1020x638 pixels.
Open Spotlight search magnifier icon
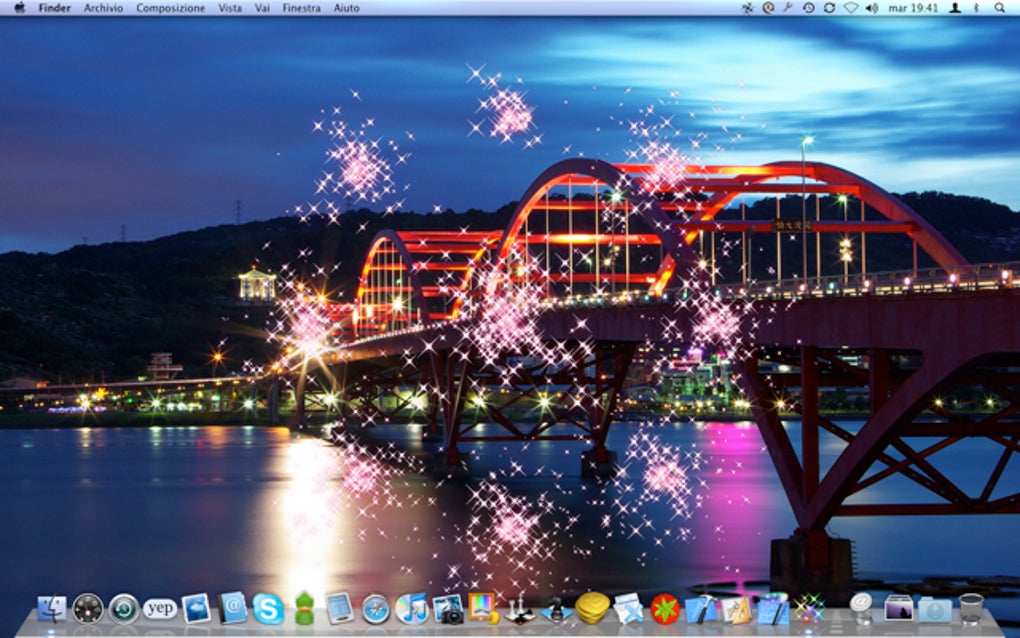point(1000,8)
